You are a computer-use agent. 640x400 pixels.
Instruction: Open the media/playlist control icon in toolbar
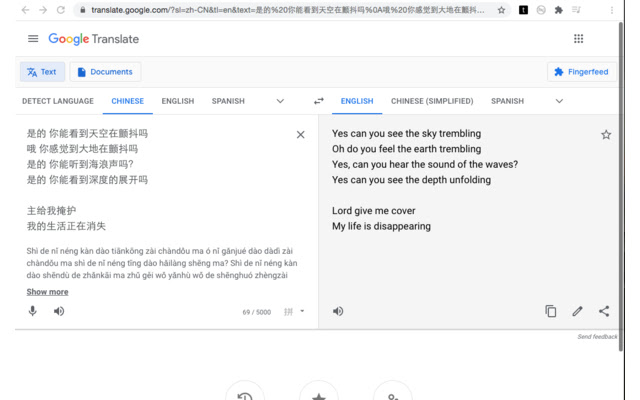click(576, 10)
